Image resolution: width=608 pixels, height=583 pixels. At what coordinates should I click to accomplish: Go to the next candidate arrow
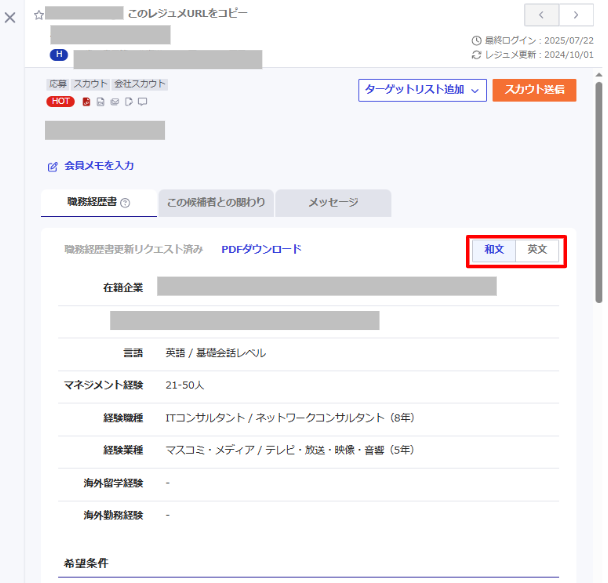click(576, 15)
